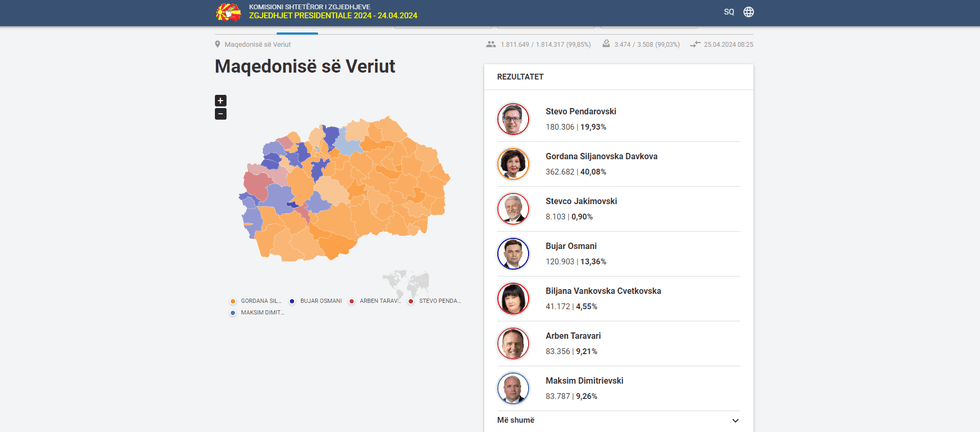This screenshot has width=980, height=432.
Task: Select Gordana Siljanovska Davkova result row
Action: click(618, 164)
